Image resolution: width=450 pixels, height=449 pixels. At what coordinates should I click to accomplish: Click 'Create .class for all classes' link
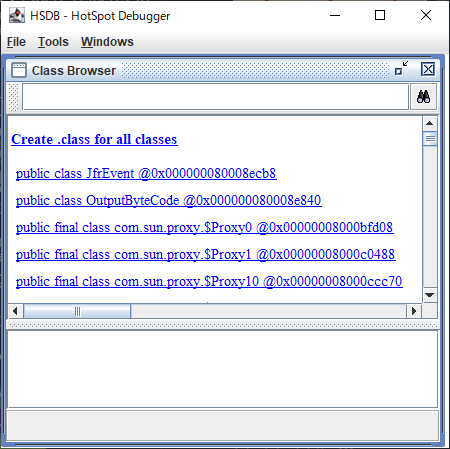pyautogui.click(x=94, y=139)
